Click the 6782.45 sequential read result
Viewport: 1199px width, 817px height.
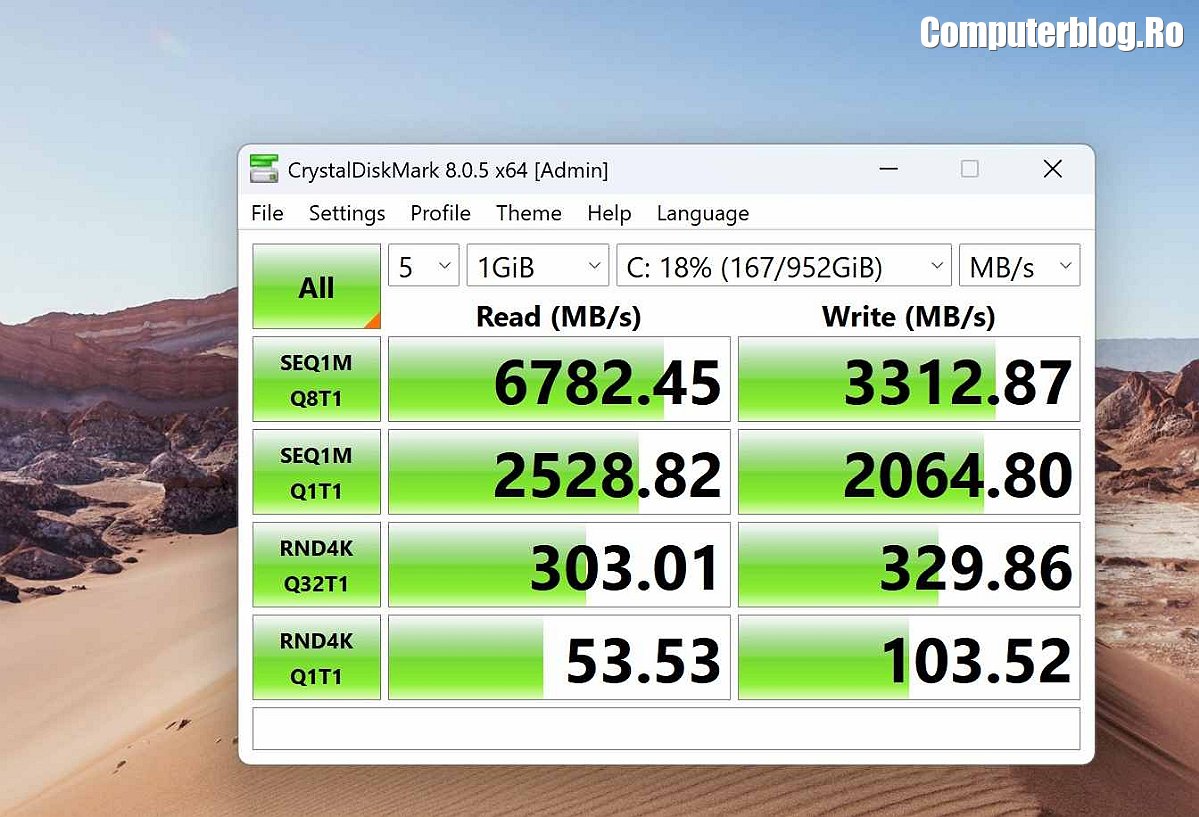click(x=559, y=380)
